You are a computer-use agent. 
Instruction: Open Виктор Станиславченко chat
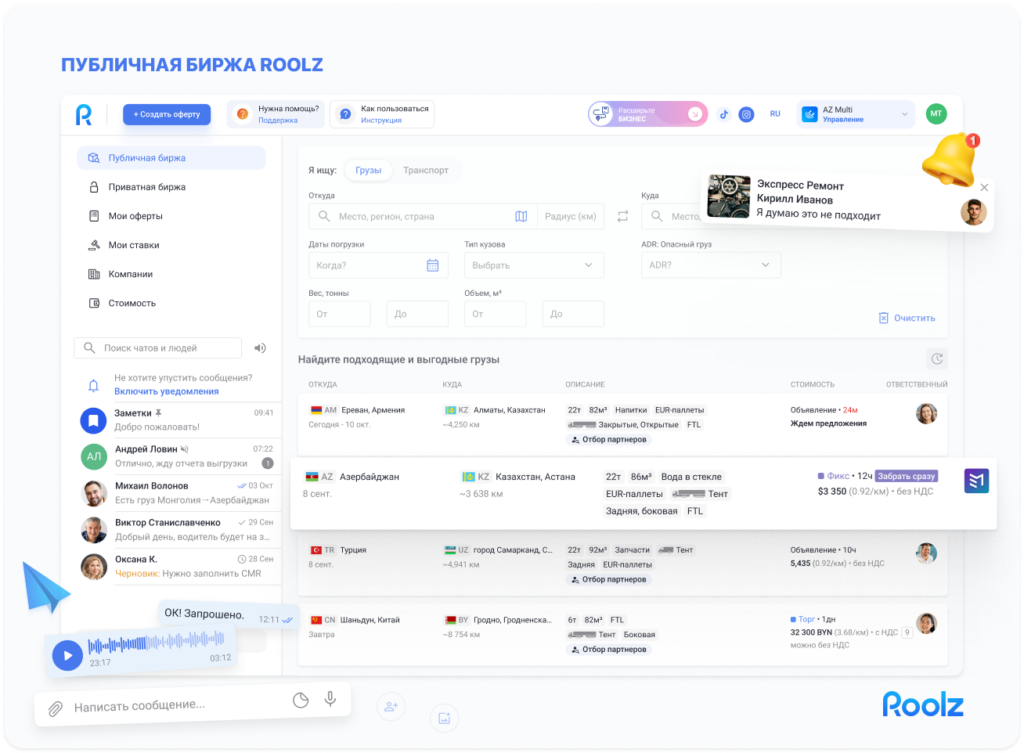[177, 530]
